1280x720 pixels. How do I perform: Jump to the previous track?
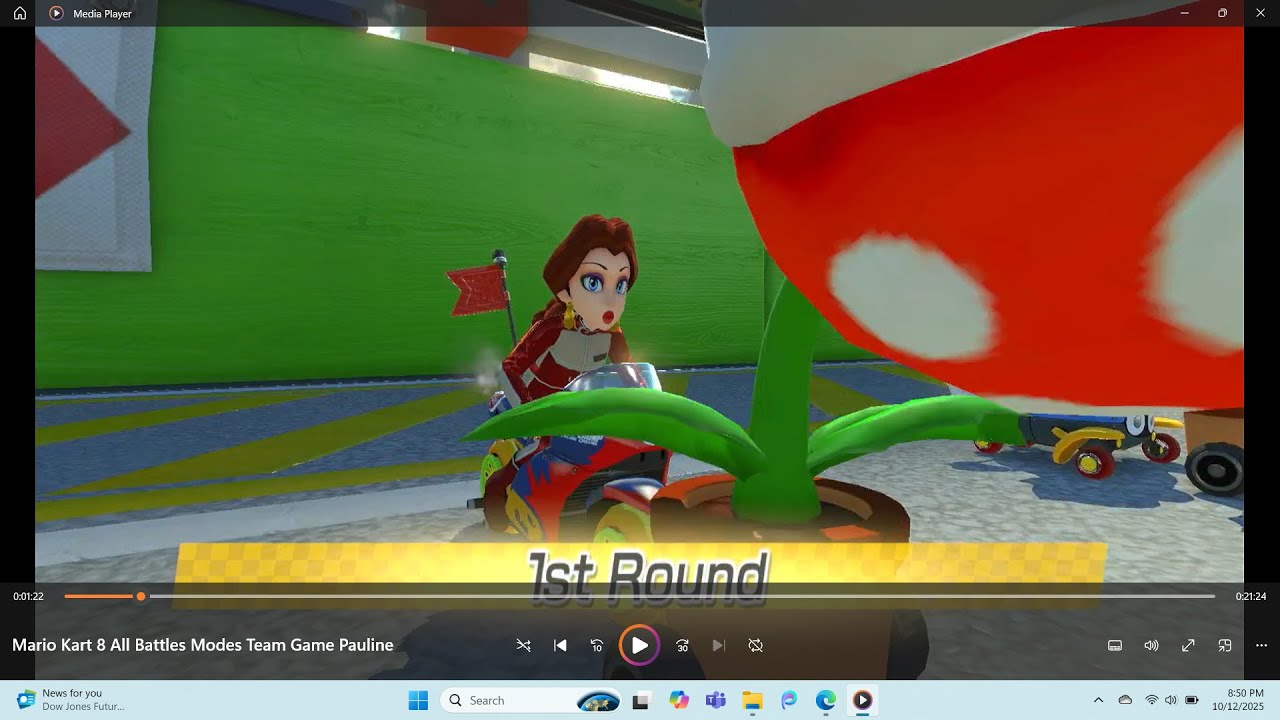[x=560, y=645]
